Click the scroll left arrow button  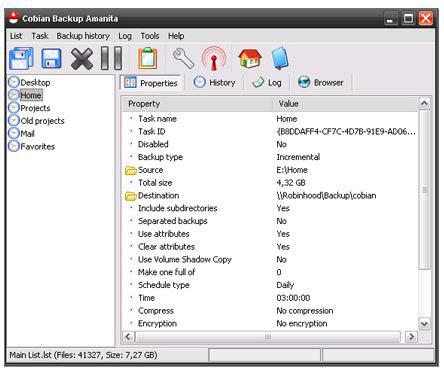128,337
